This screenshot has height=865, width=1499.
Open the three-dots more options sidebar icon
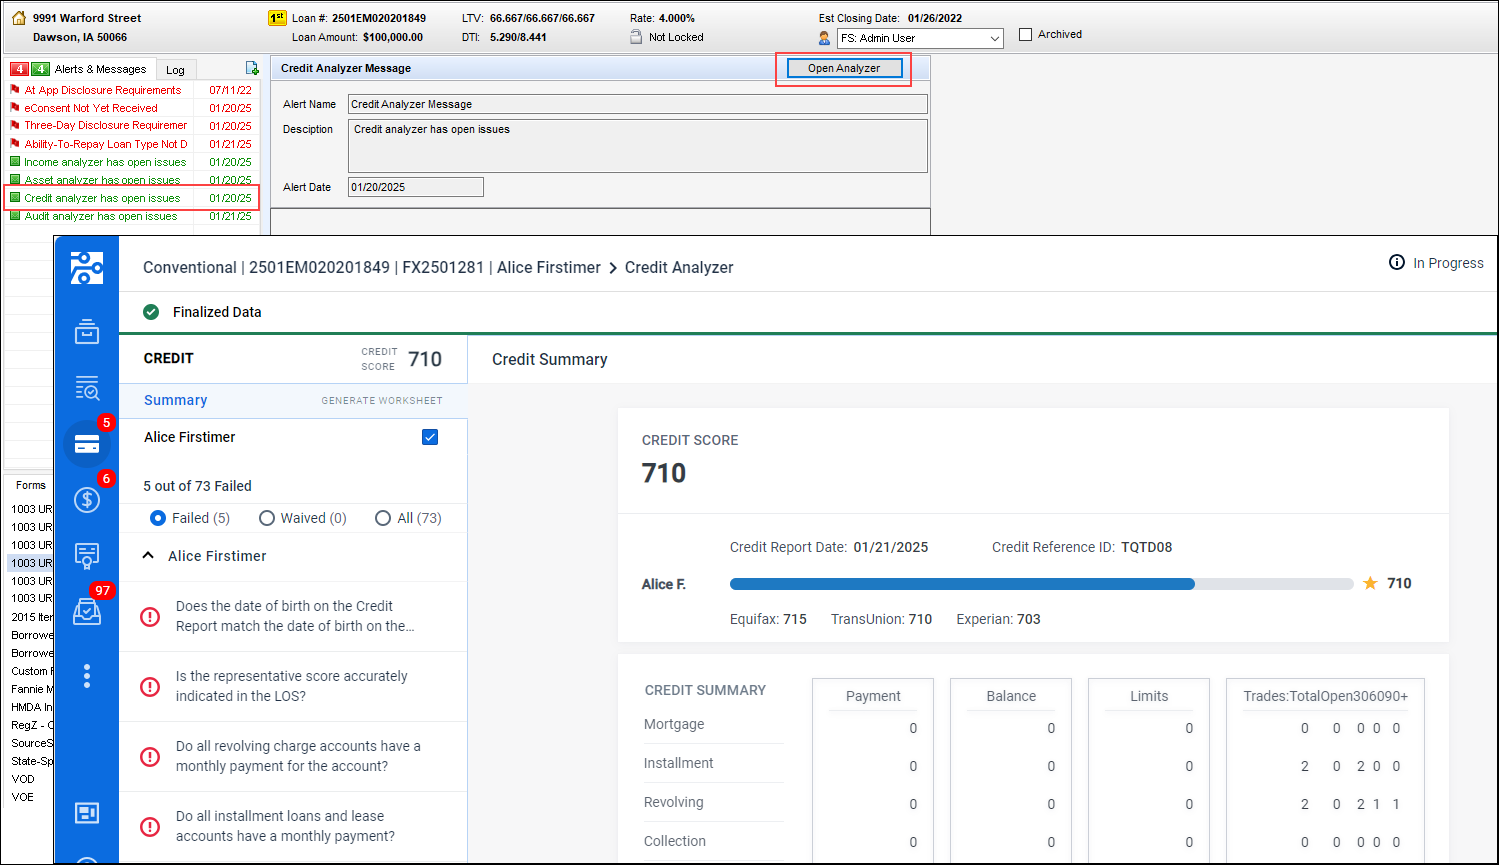[87, 676]
